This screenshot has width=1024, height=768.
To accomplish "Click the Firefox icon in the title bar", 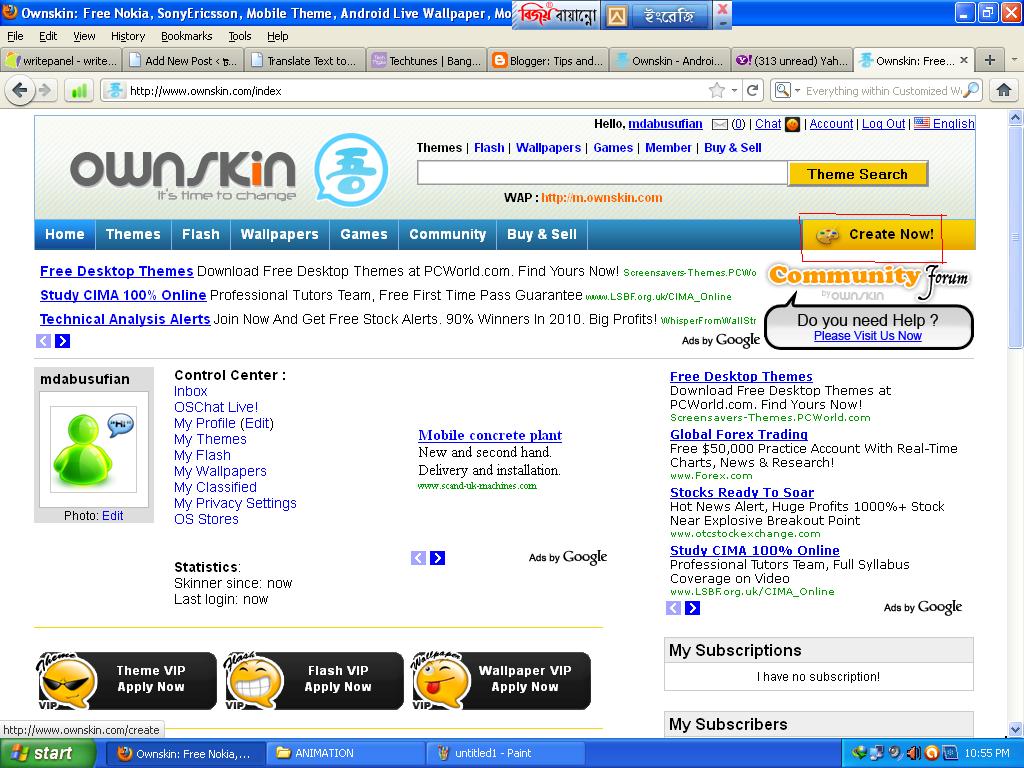I will (x=10, y=12).
